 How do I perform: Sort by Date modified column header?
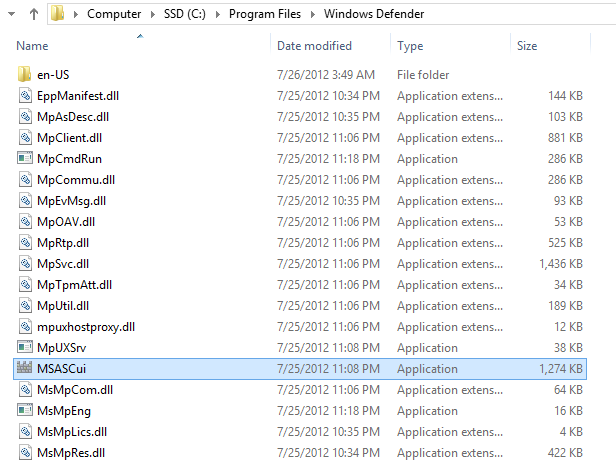point(314,46)
